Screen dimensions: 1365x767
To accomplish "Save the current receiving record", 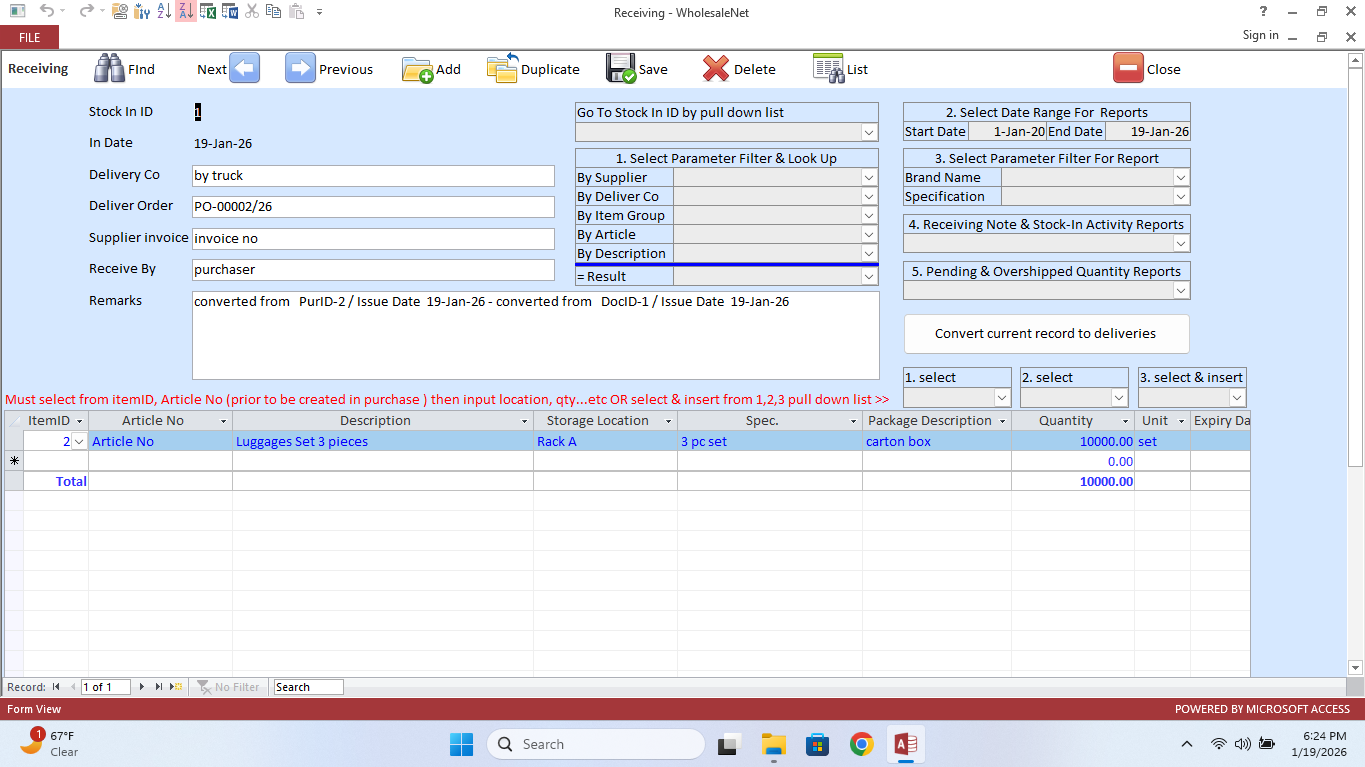I will click(x=638, y=69).
